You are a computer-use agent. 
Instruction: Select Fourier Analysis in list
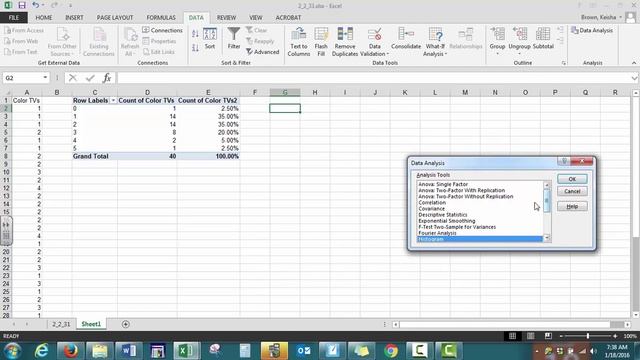pos(437,233)
